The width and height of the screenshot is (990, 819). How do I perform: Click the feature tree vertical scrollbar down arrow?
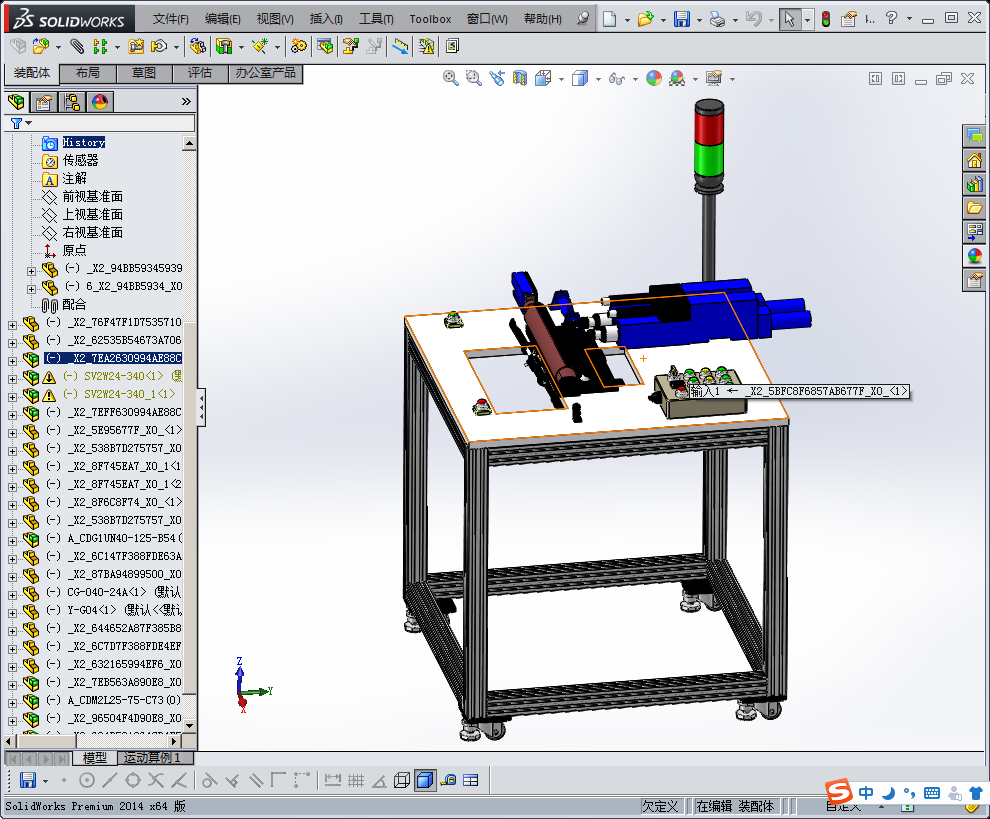click(189, 726)
